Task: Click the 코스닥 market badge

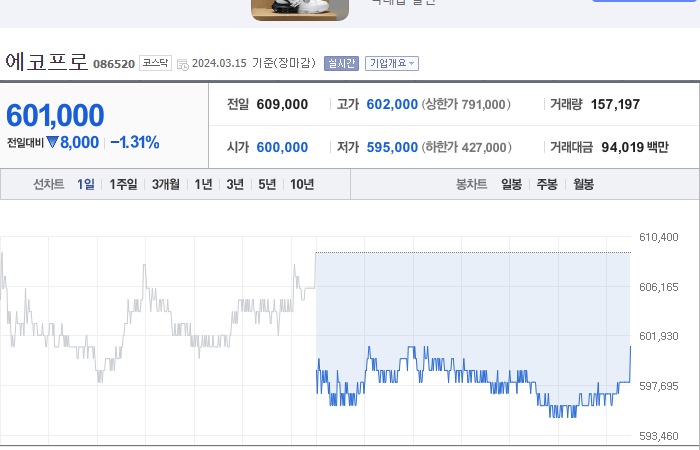Action: (x=155, y=63)
